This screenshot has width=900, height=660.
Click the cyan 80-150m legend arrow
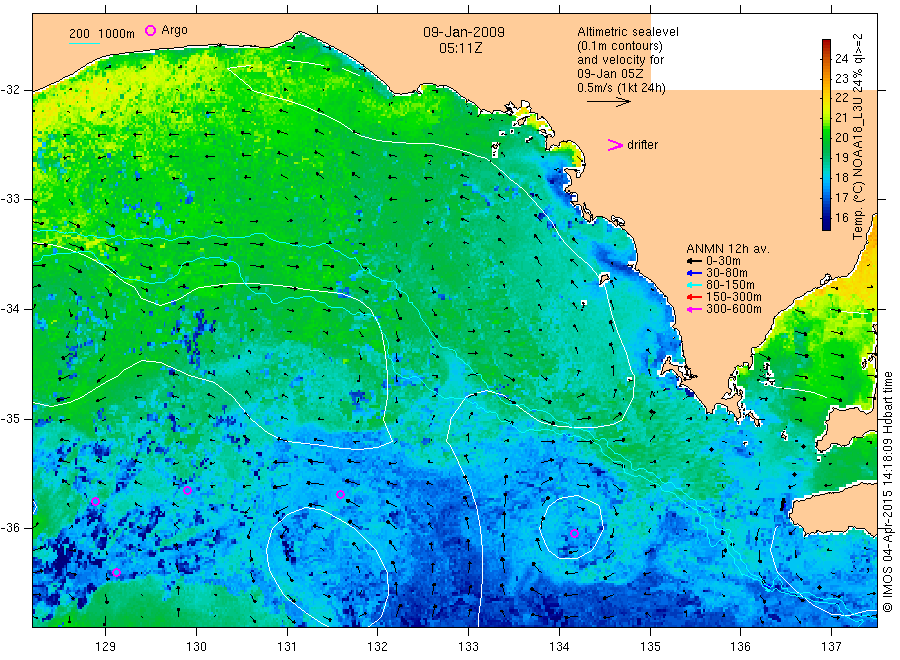click(694, 285)
